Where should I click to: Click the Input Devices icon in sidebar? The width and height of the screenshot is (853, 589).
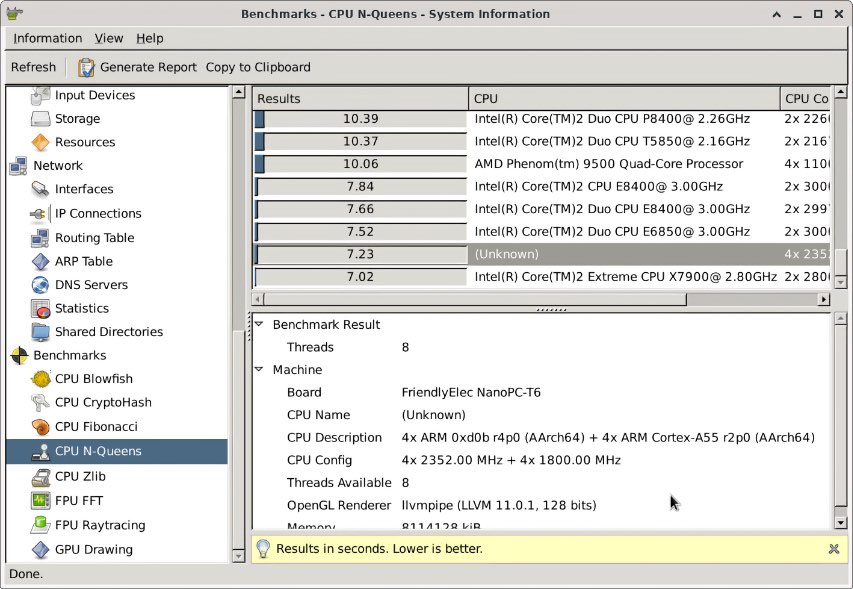point(41,96)
